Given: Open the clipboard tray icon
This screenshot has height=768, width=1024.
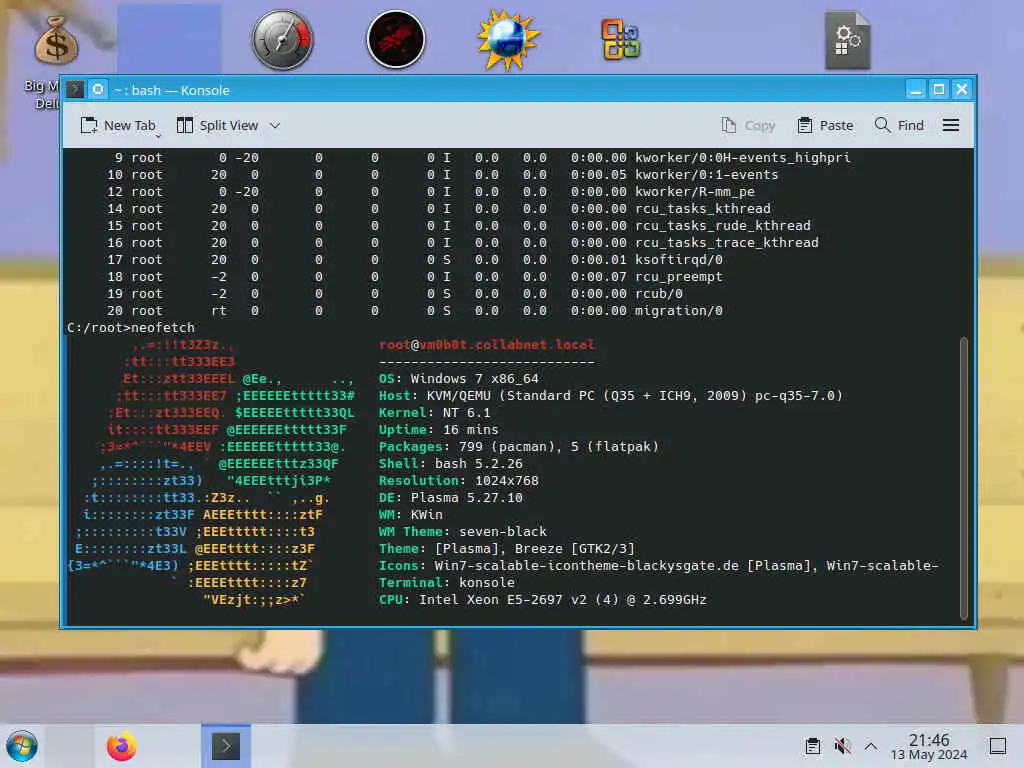Looking at the screenshot, I should [x=812, y=746].
